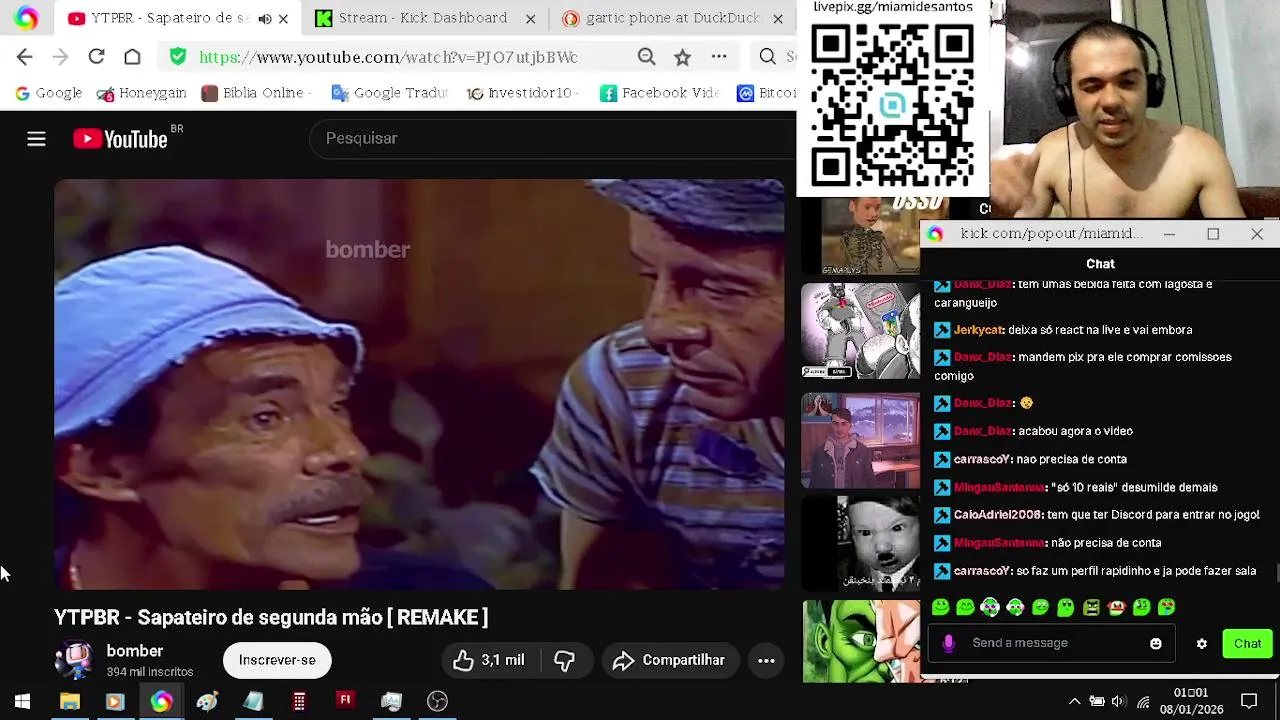
Task: Open YouTube hamburger guide menu
Action: pyautogui.click(x=36, y=139)
